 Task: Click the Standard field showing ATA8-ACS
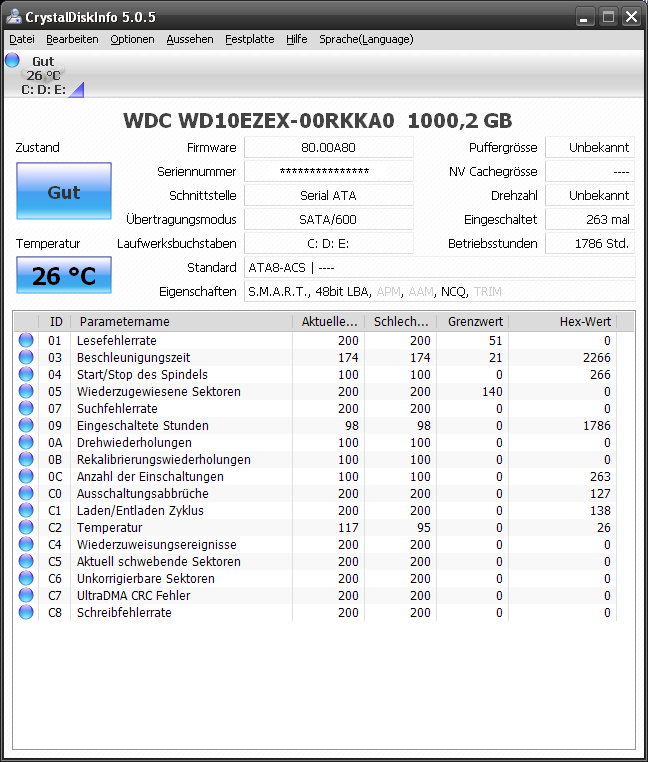click(x=439, y=267)
